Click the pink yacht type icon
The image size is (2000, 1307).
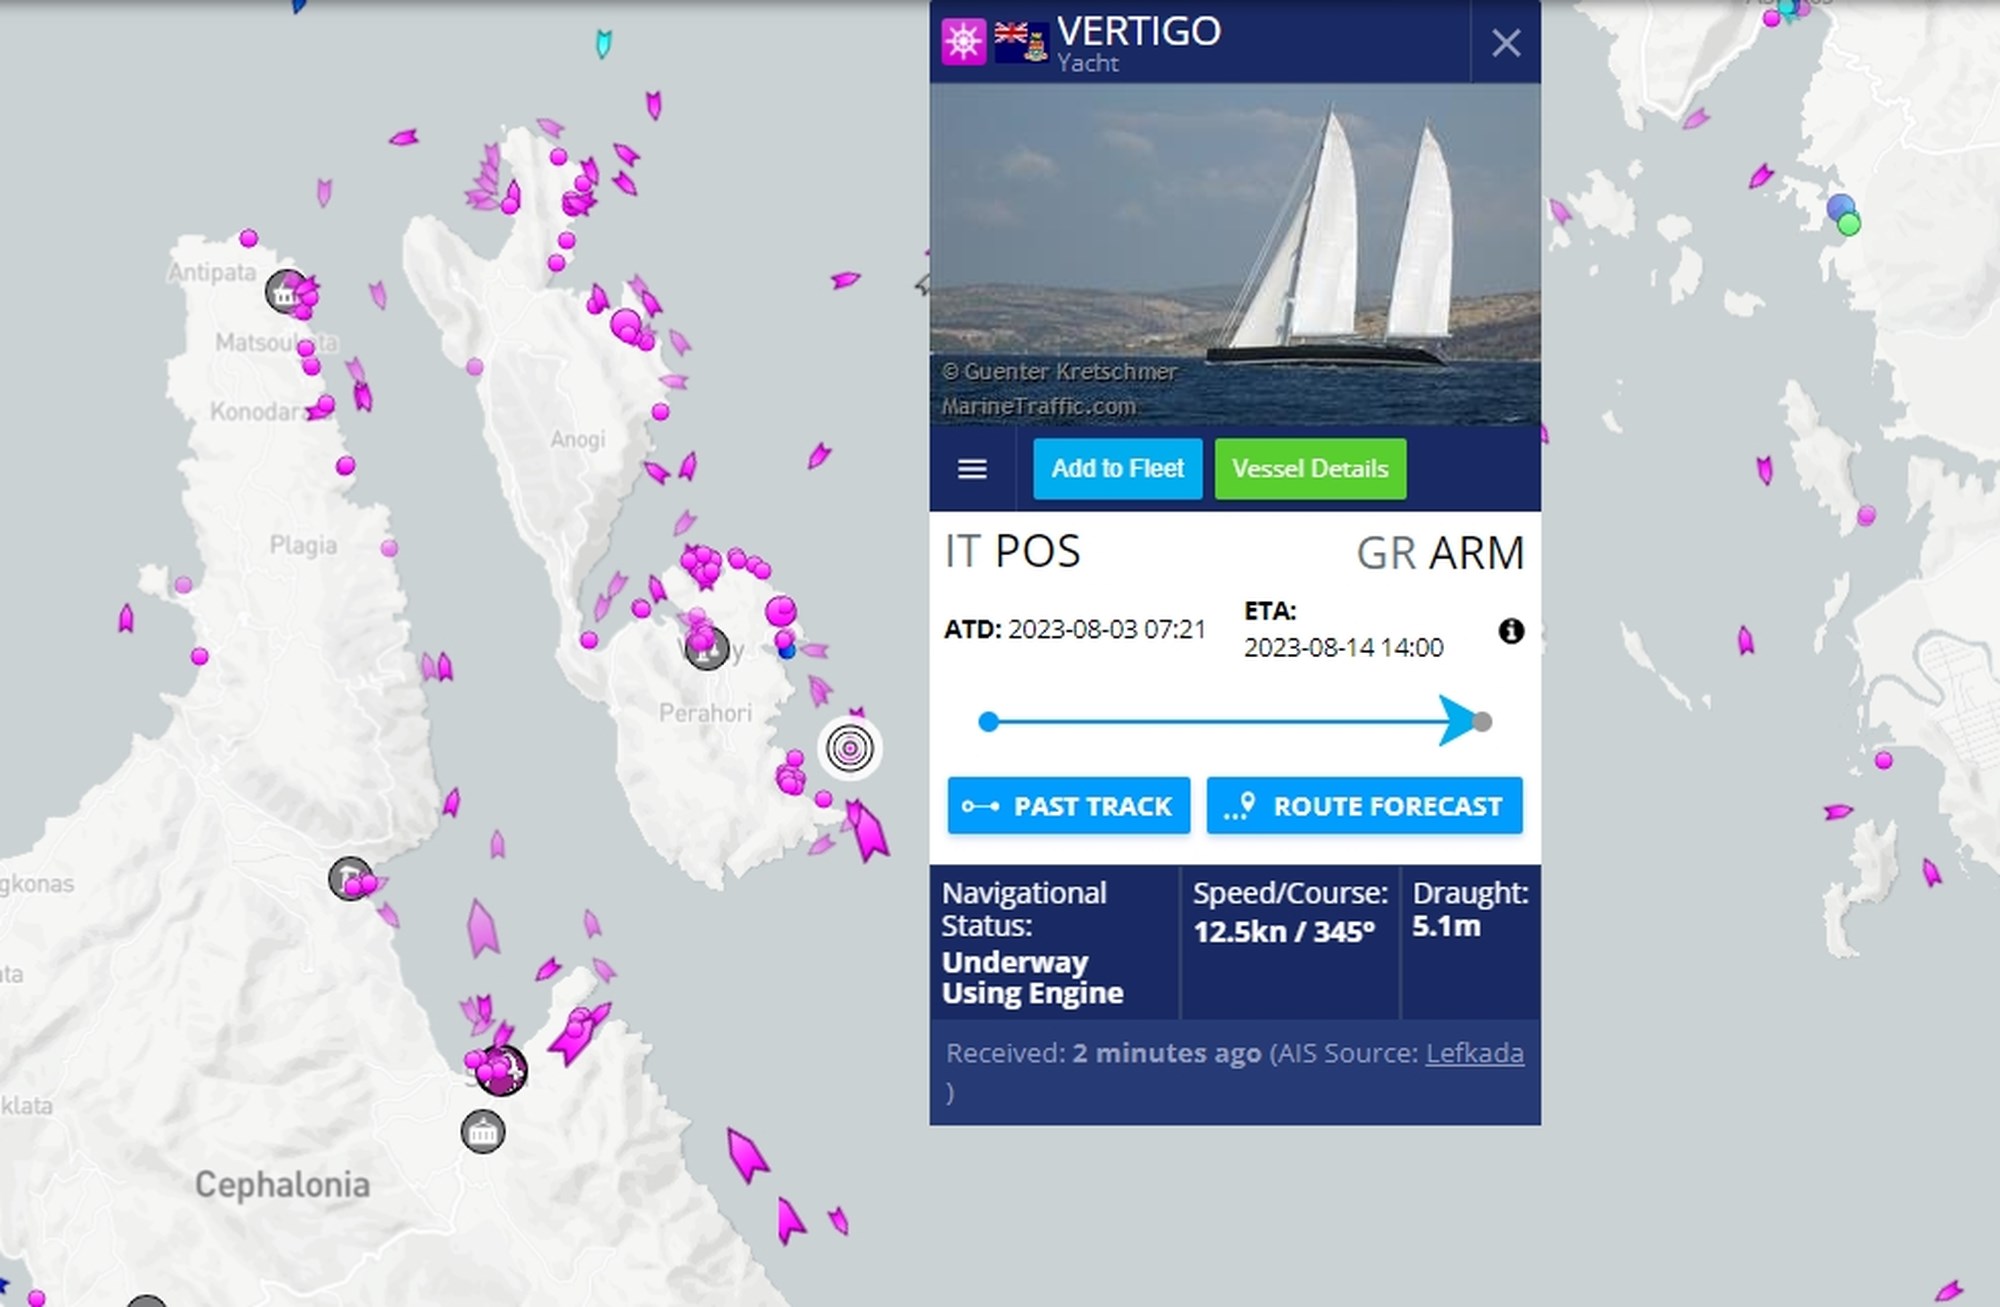(963, 42)
